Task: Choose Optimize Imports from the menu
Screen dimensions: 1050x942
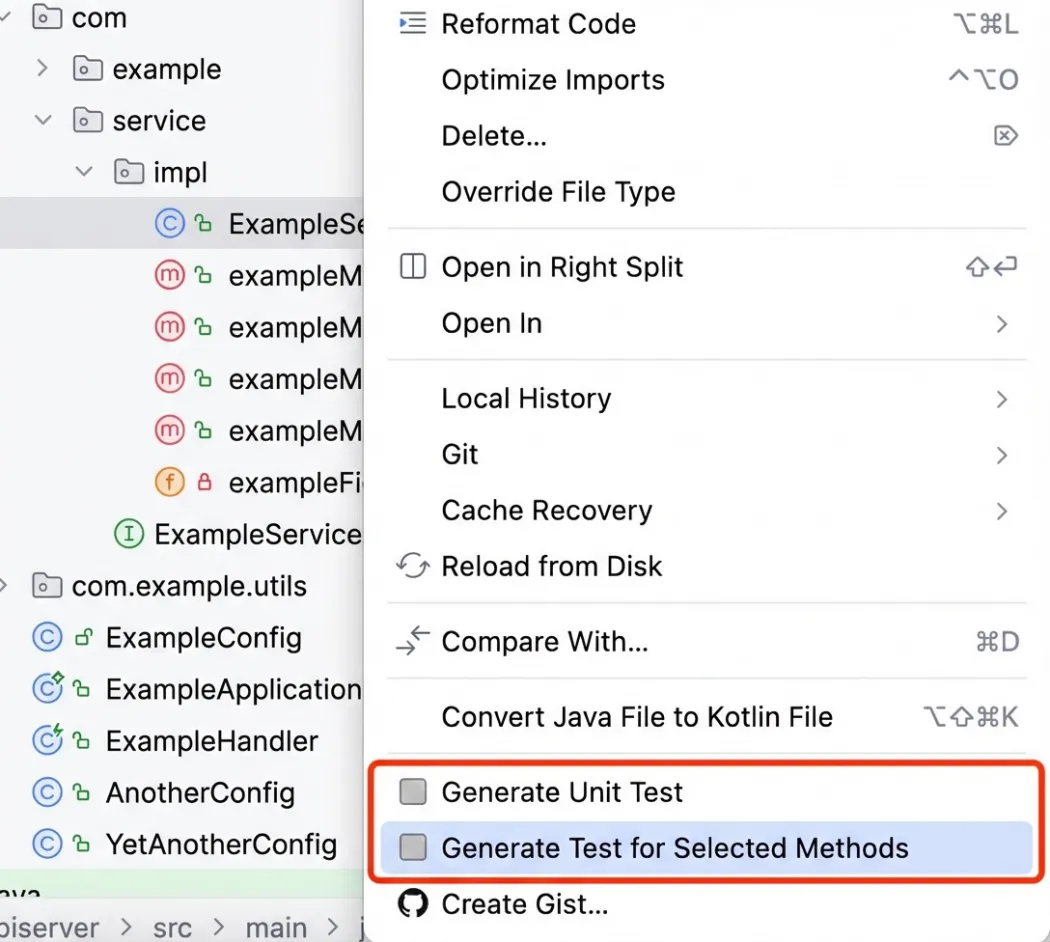Action: tap(553, 80)
